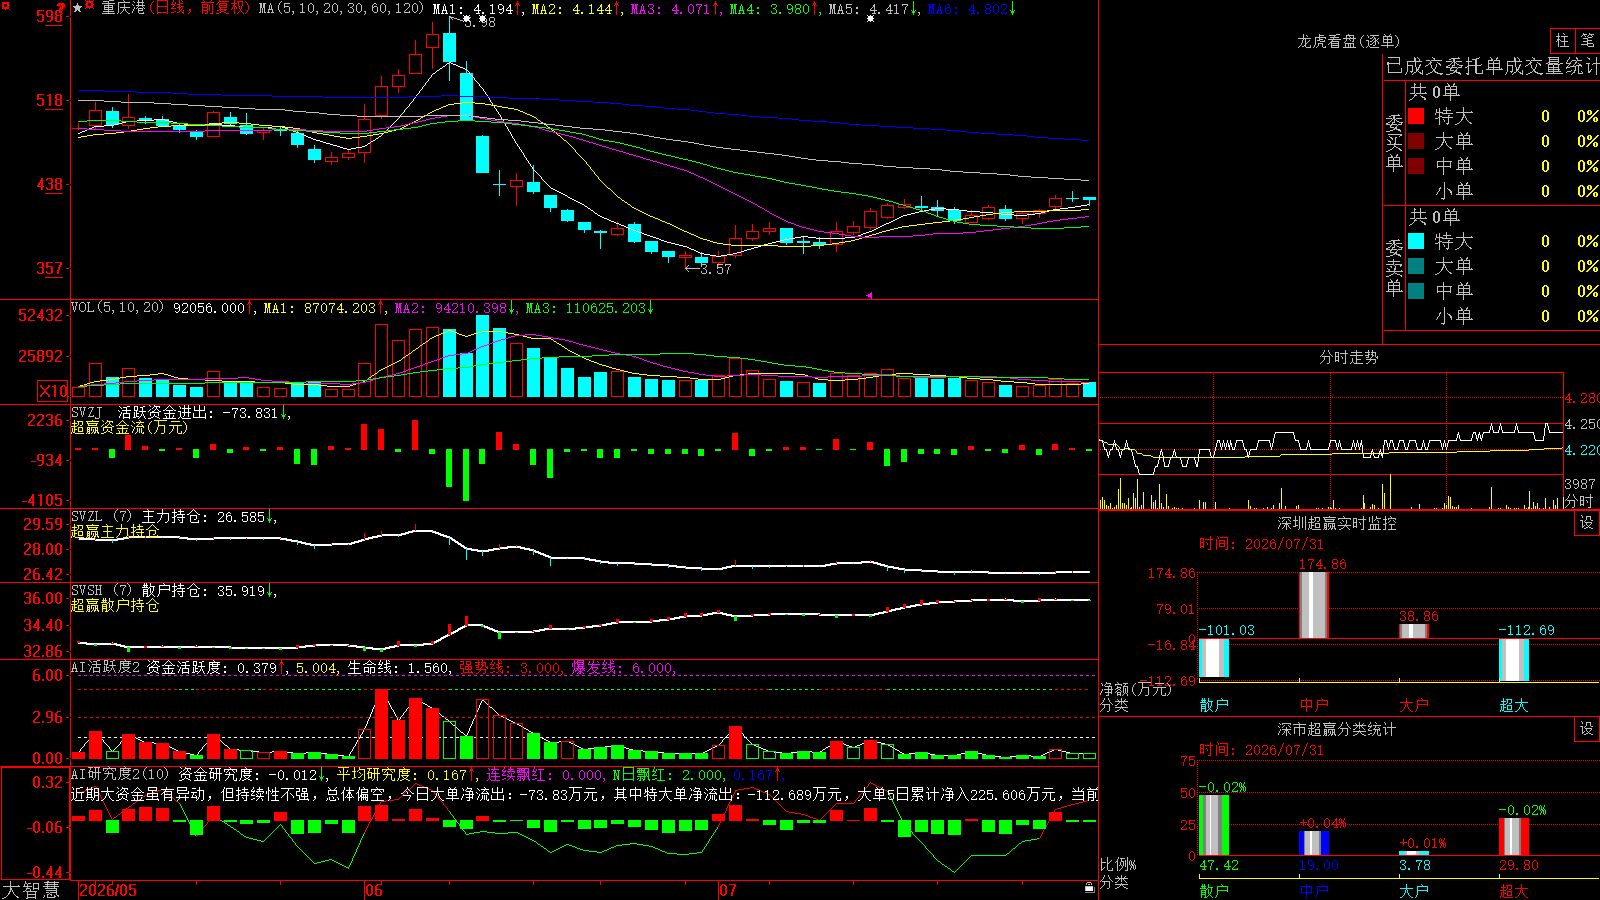Click the cyan 特大 swatch under 委卖单
1600x900 pixels.
(x=1416, y=241)
